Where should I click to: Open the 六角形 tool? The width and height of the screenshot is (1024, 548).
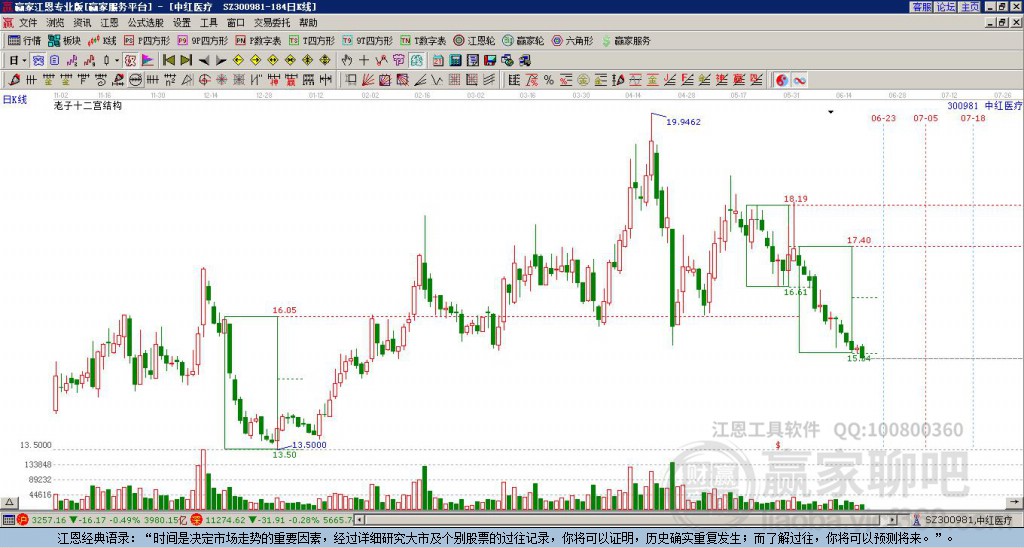572,41
